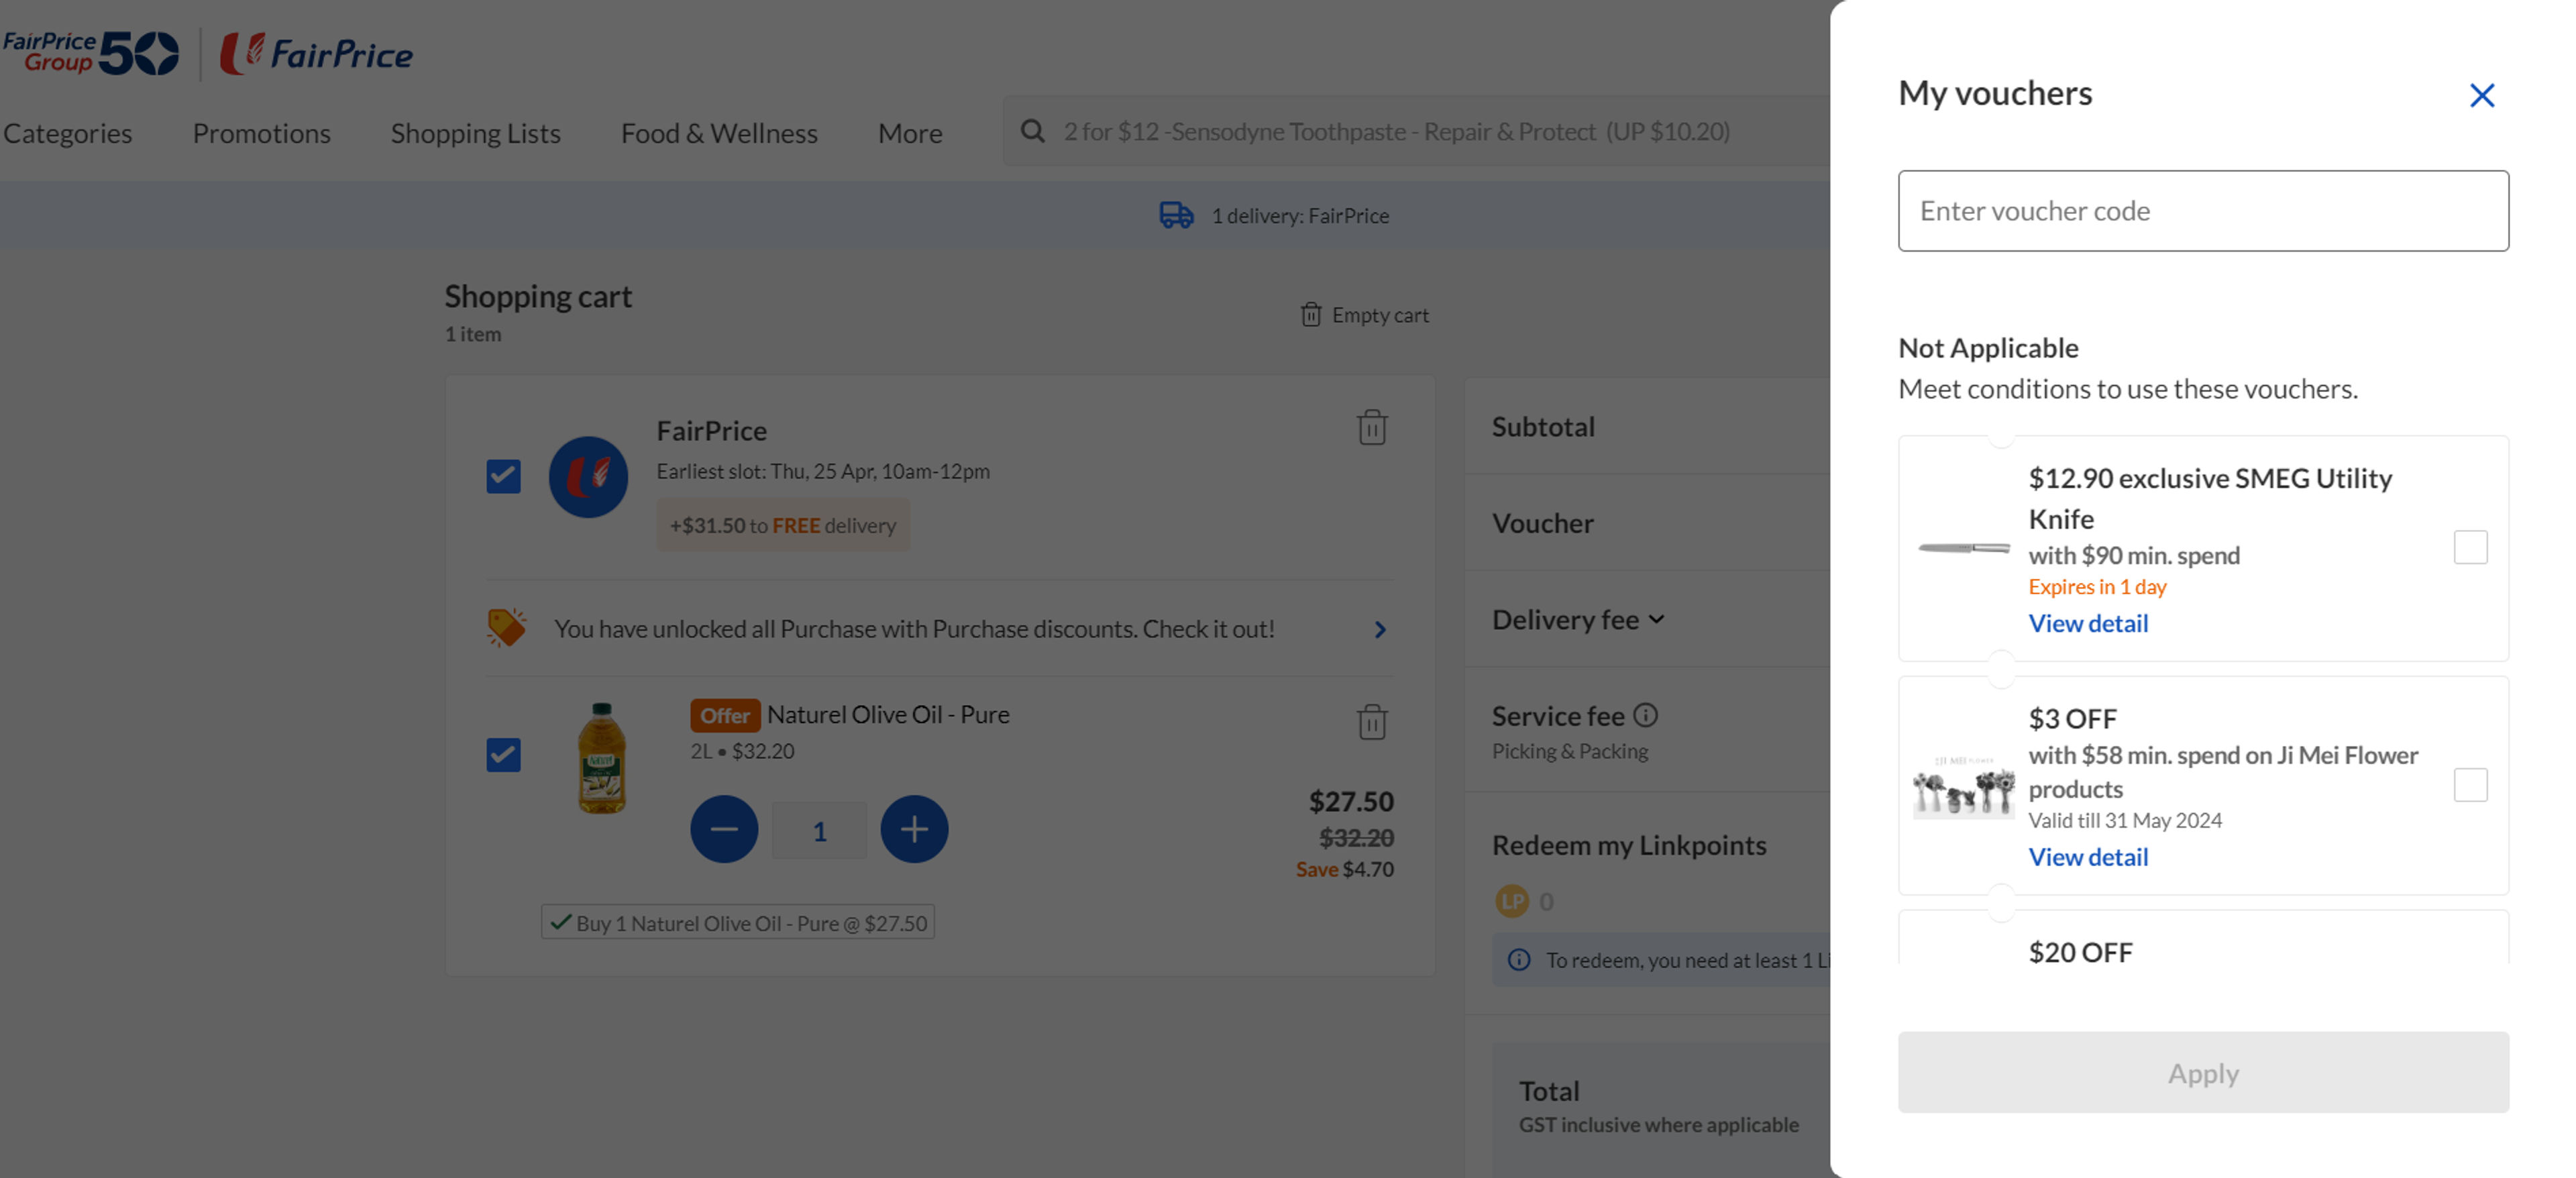Click the Linkpoints LP coin icon
The image size is (2576, 1178).
(x=1511, y=901)
